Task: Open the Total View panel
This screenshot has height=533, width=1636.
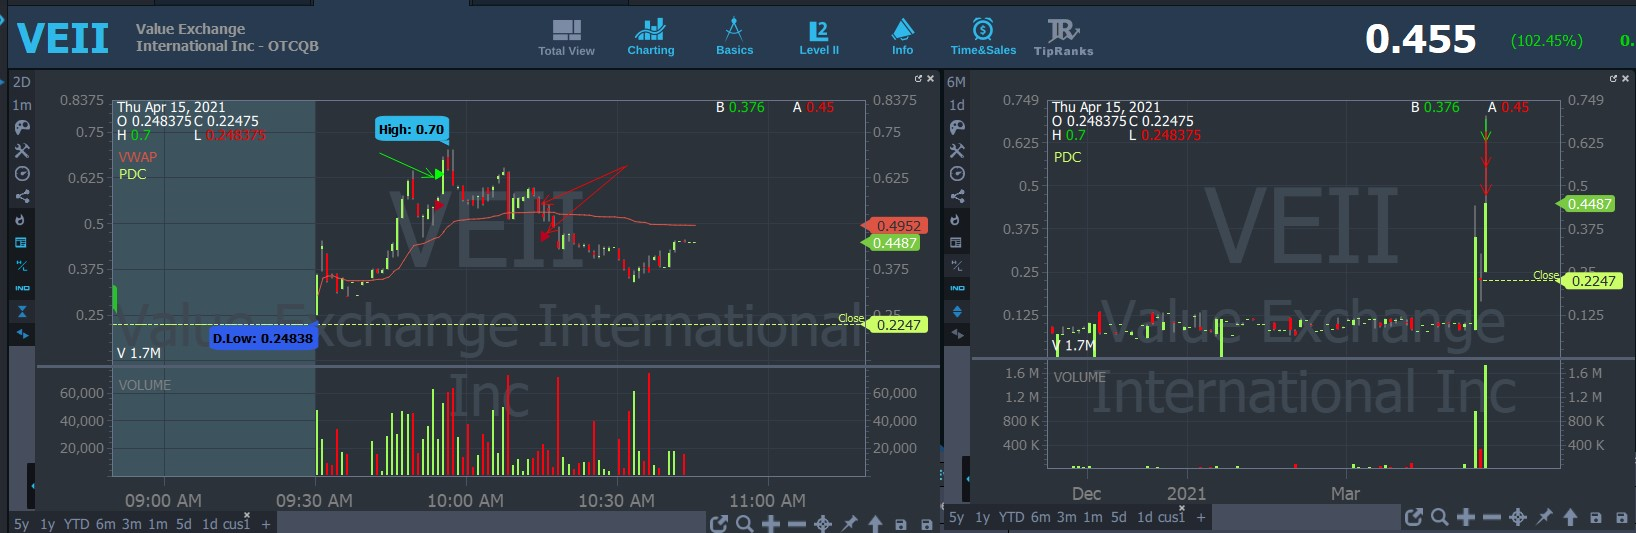Action: tap(566, 37)
